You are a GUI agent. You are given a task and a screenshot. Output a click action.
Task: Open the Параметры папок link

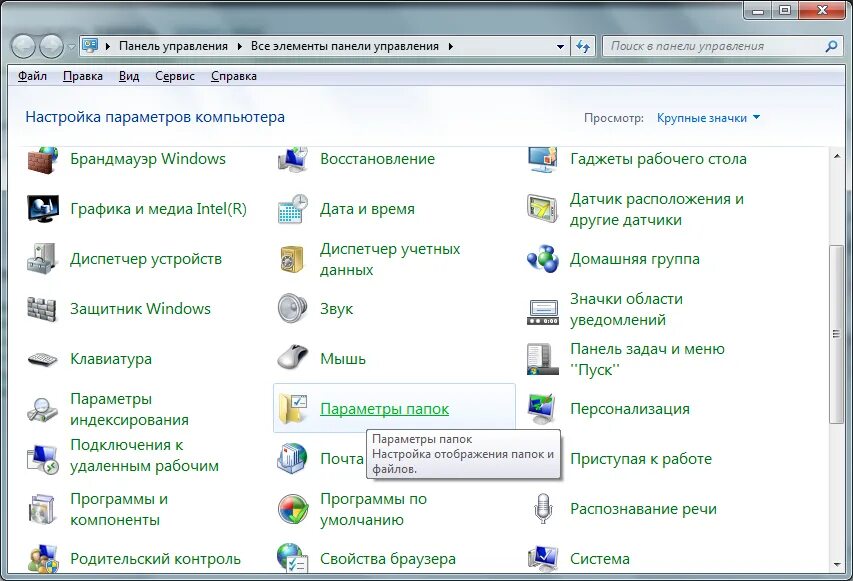pos(384,409)
